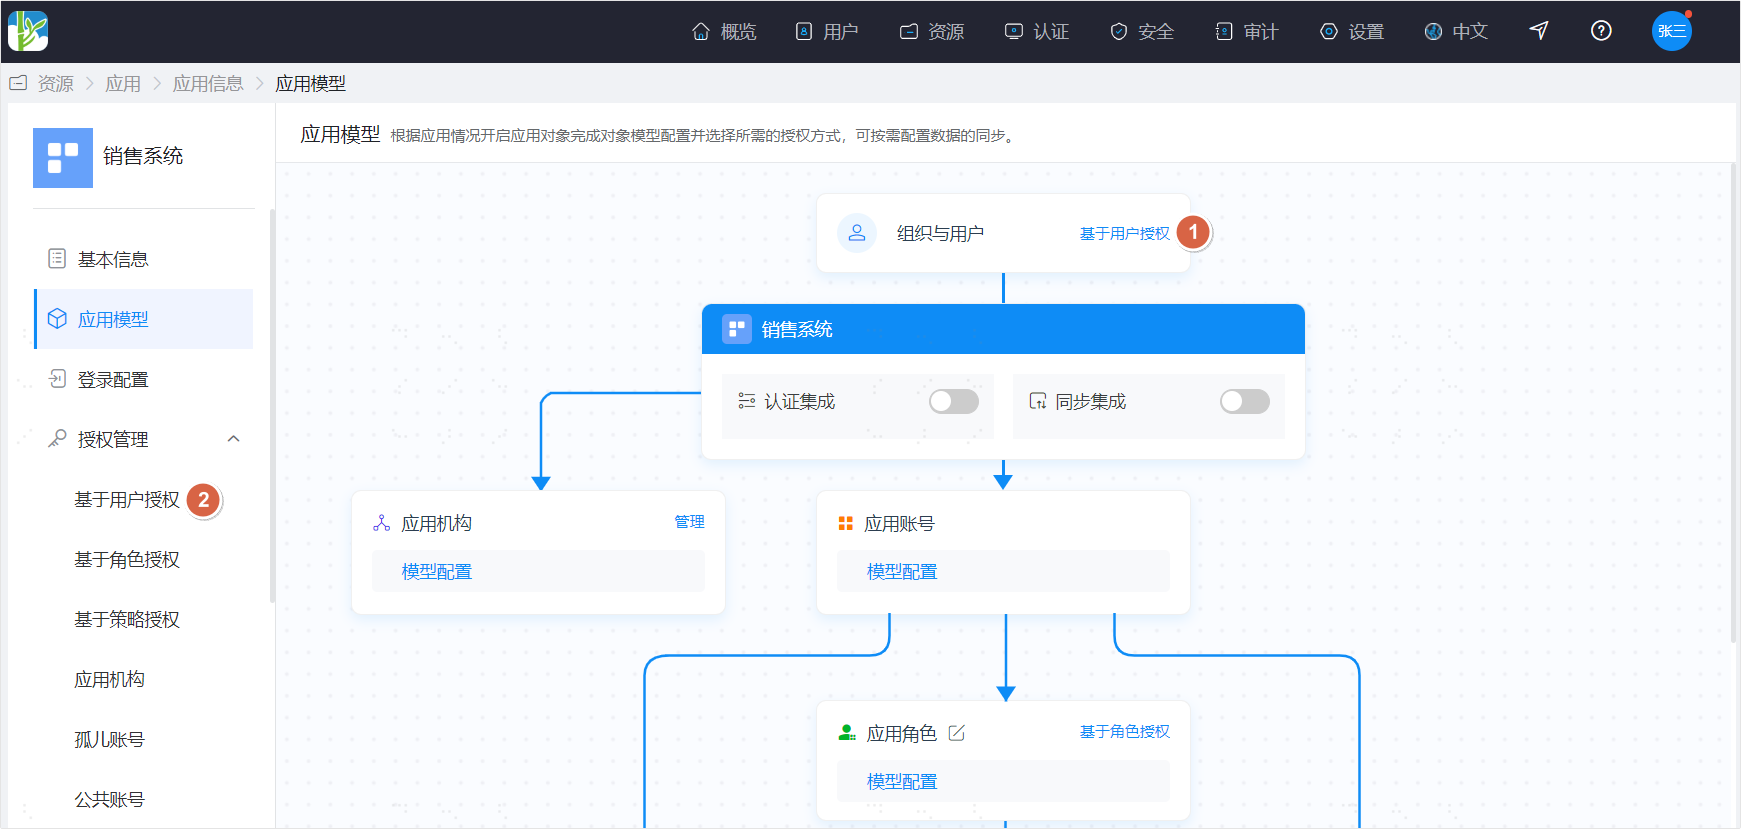Enable the 认证集成 switch

click(954, 401)
